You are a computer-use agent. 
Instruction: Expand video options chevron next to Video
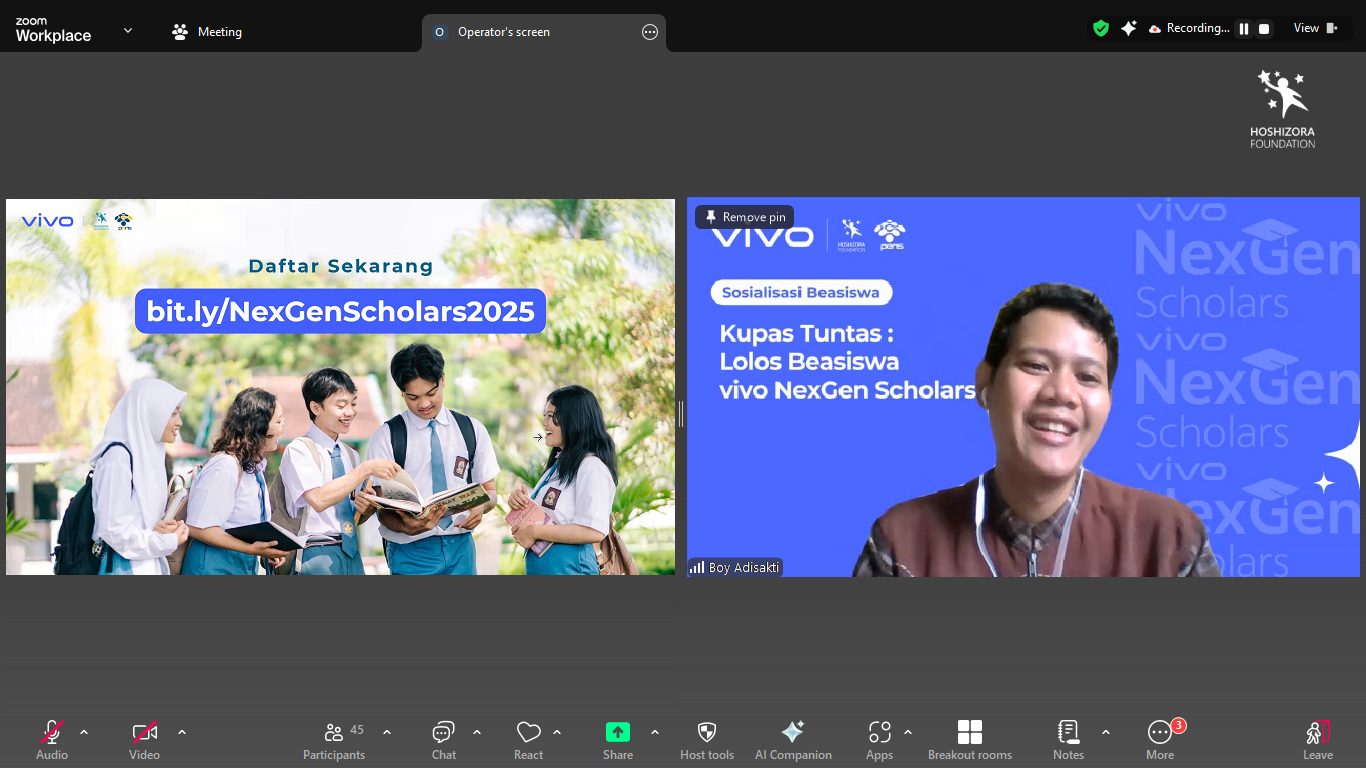182,732
